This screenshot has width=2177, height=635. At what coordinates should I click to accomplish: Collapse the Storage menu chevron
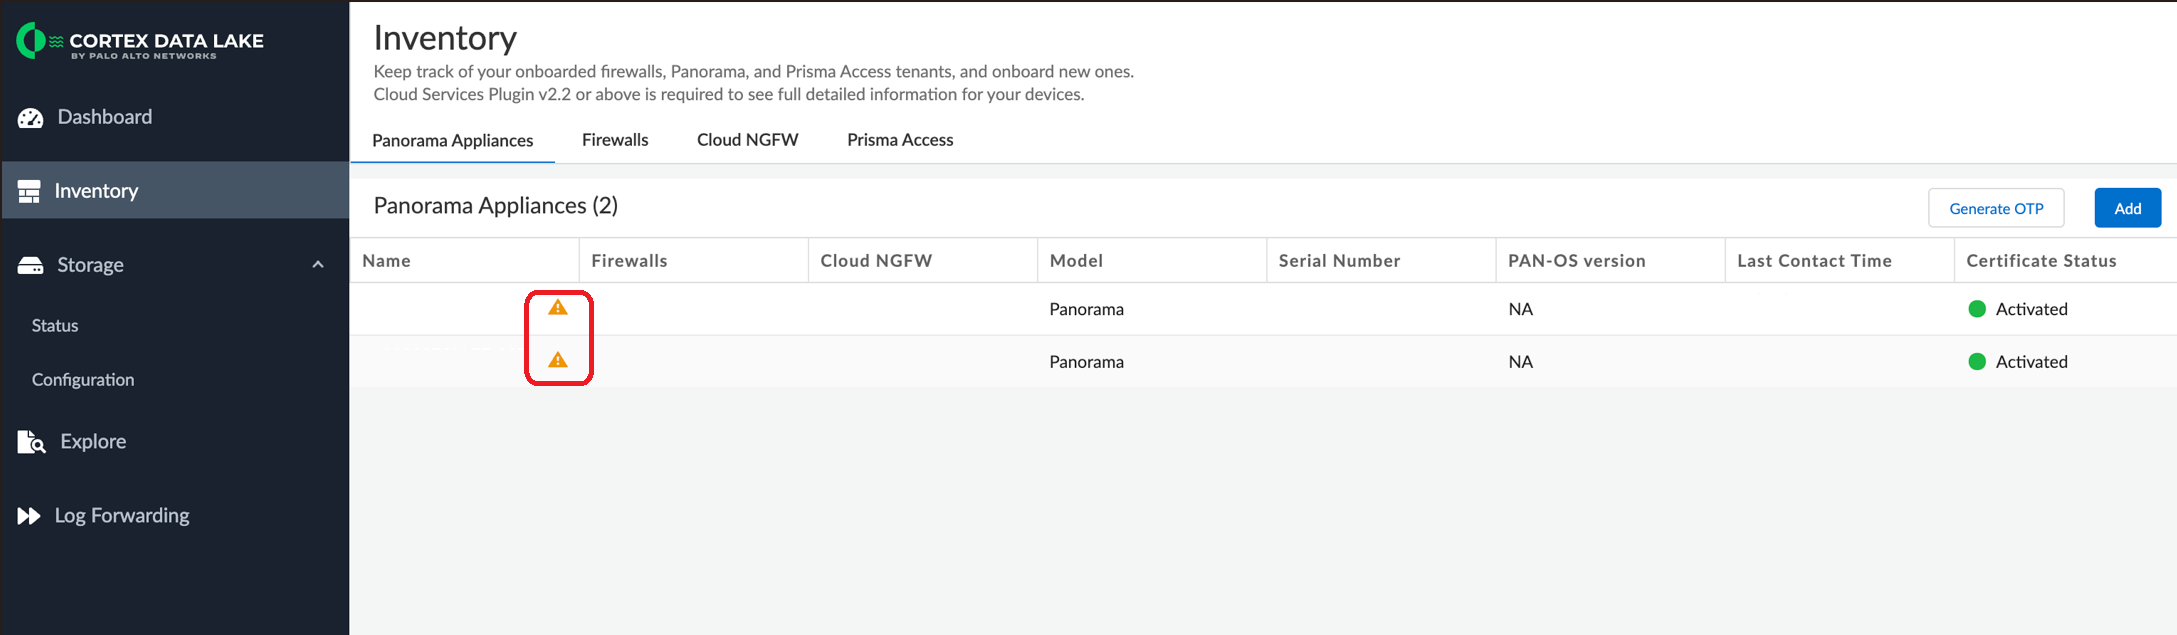[318, 265]
